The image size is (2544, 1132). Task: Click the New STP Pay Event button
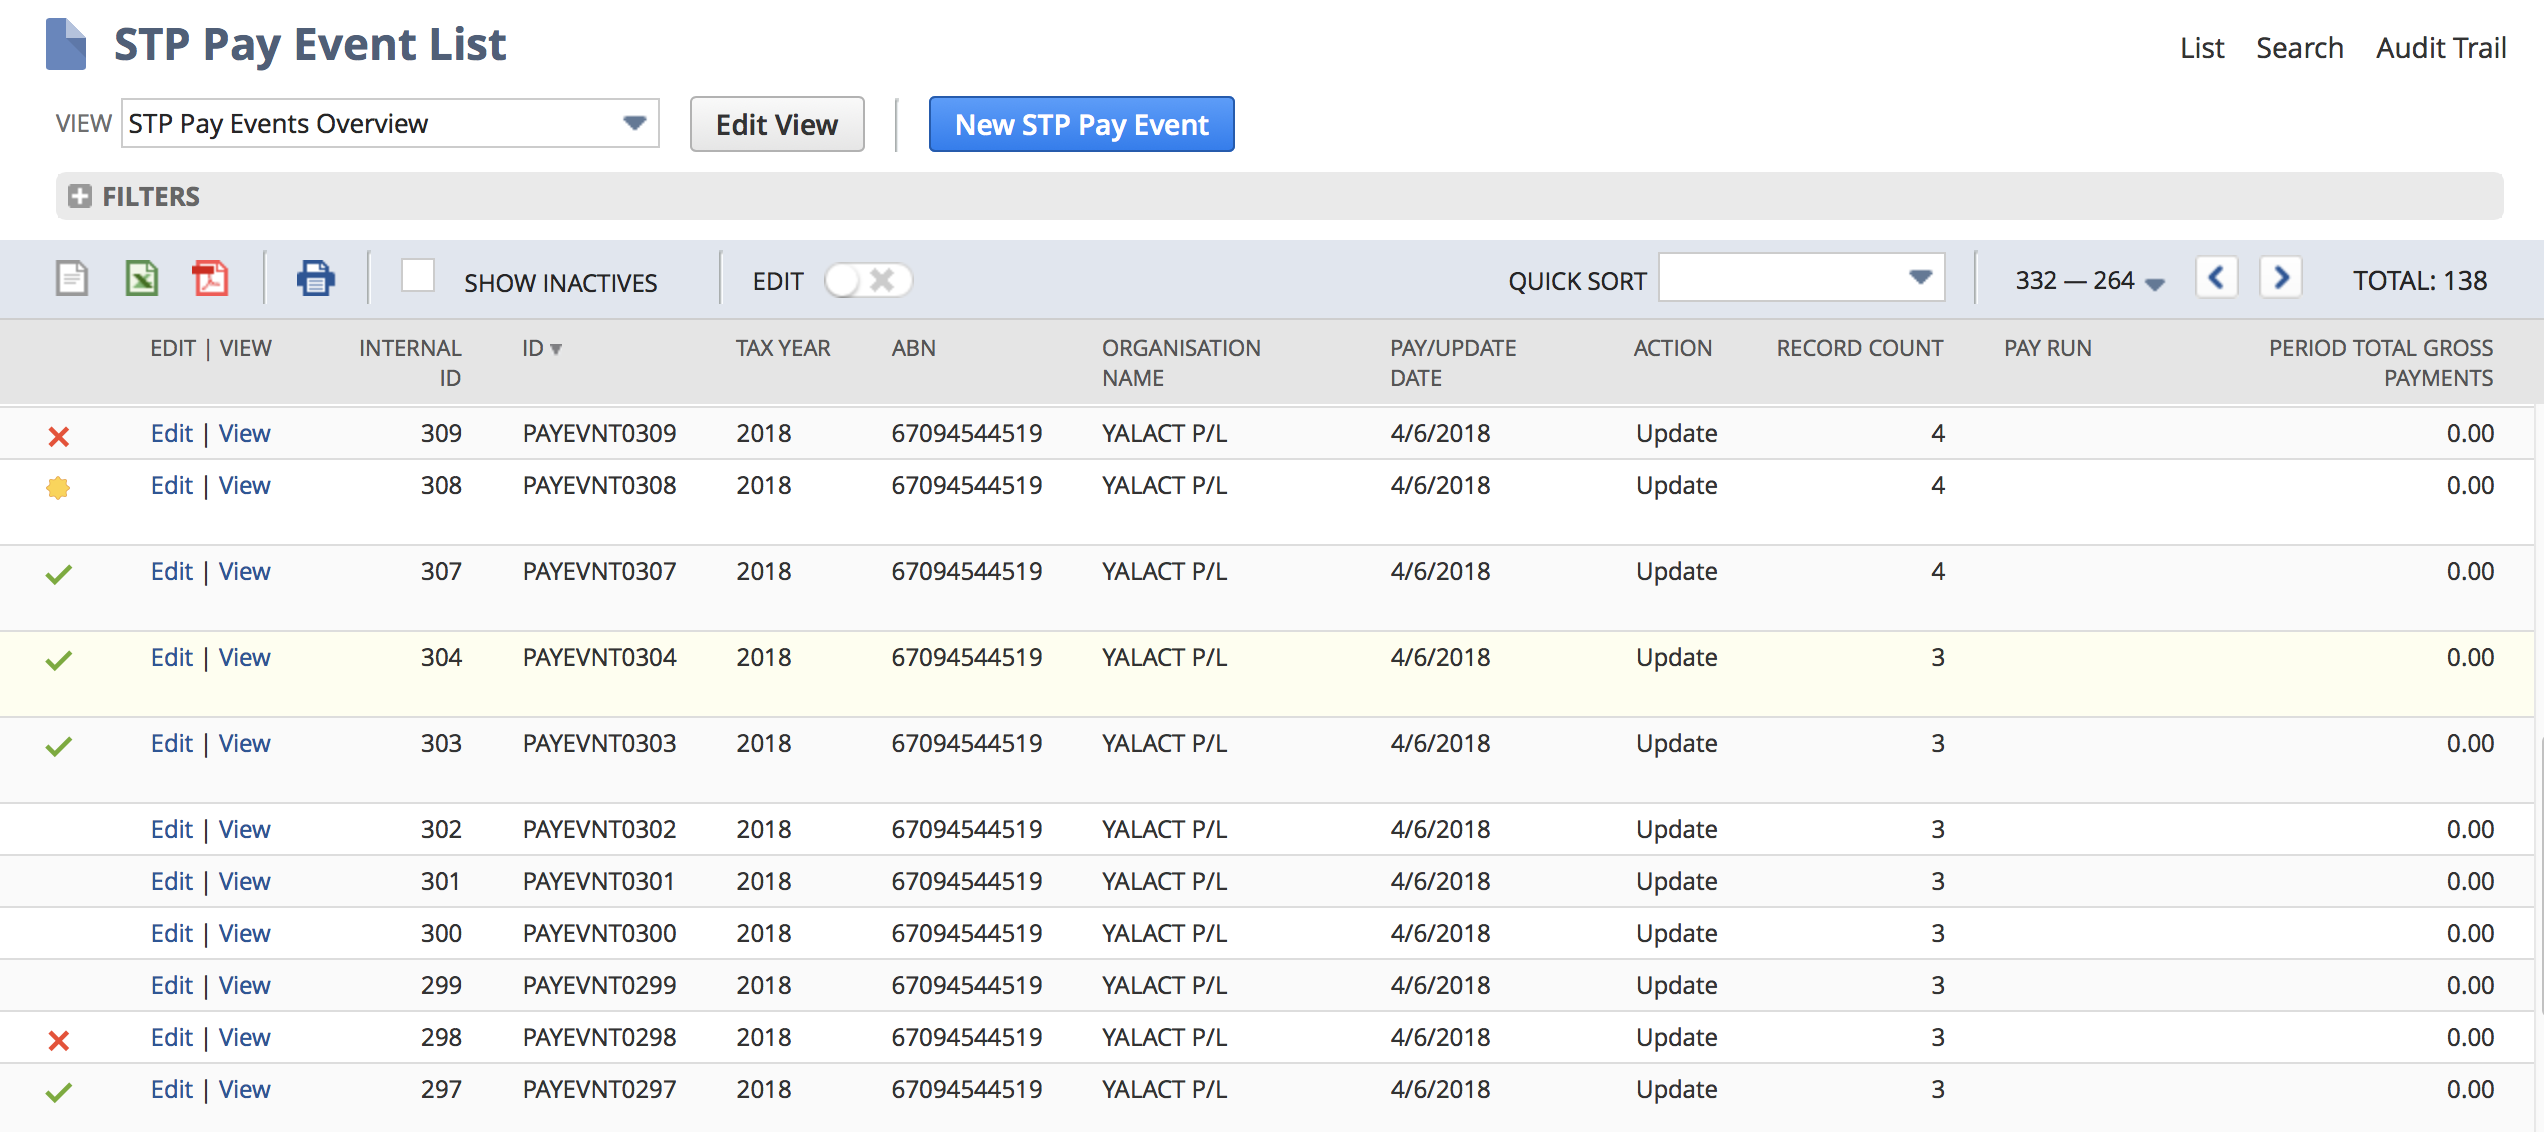[x=1081, y=124]
